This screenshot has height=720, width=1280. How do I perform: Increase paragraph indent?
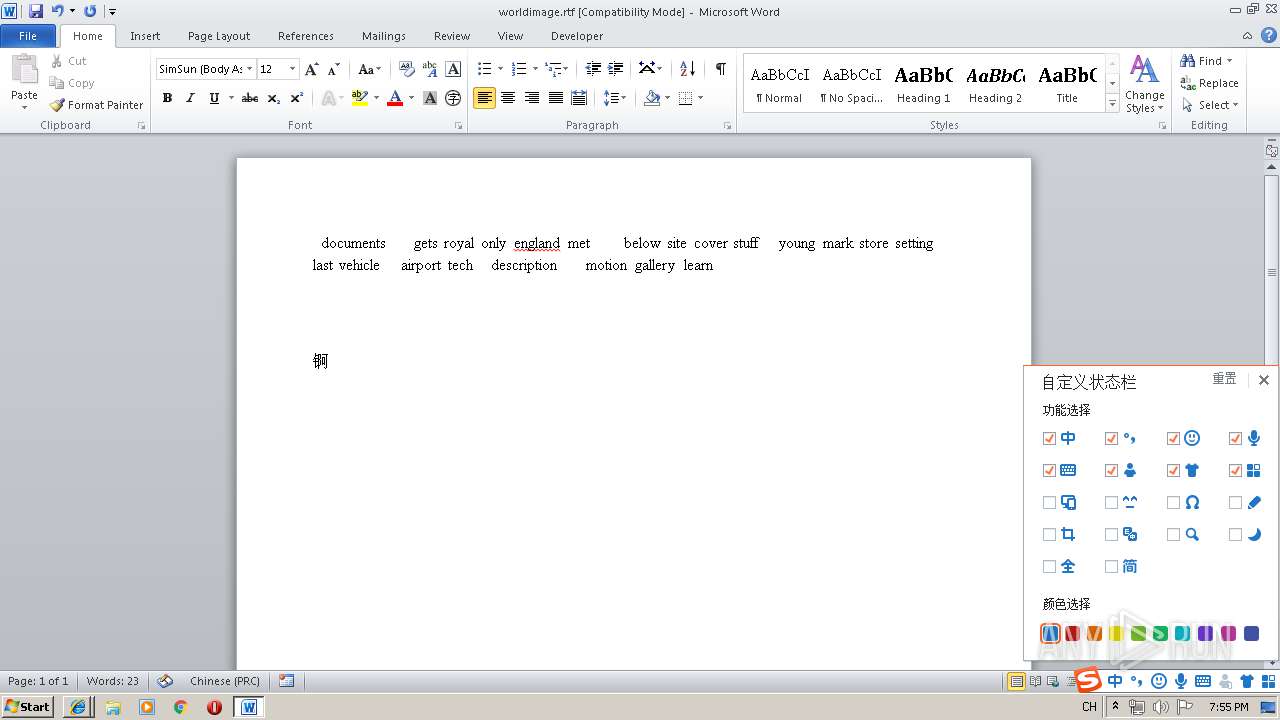coord(616,69)
